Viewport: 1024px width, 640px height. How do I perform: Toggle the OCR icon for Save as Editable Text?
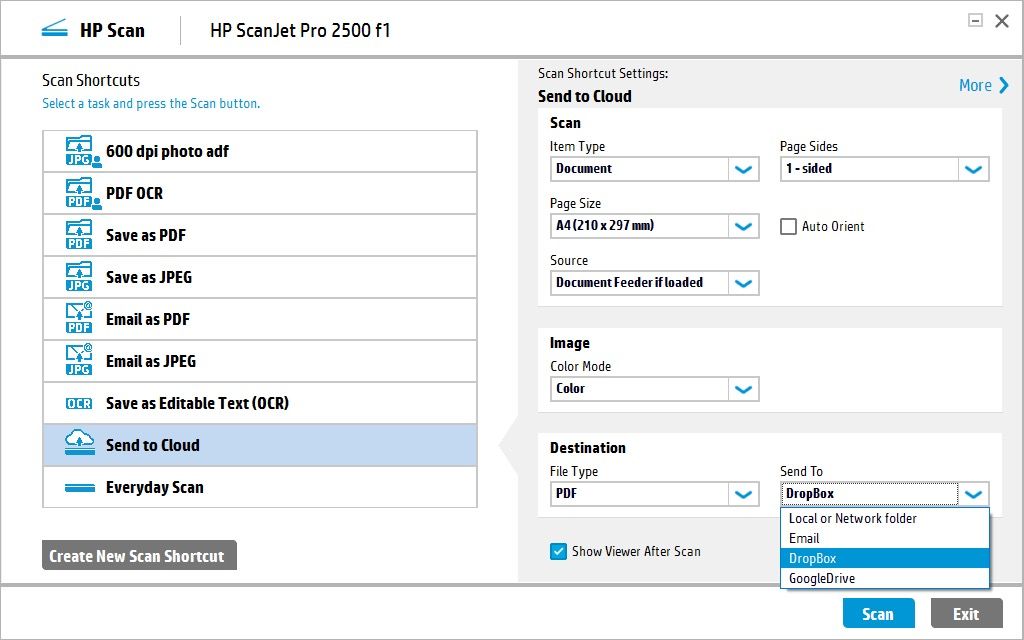79,403
